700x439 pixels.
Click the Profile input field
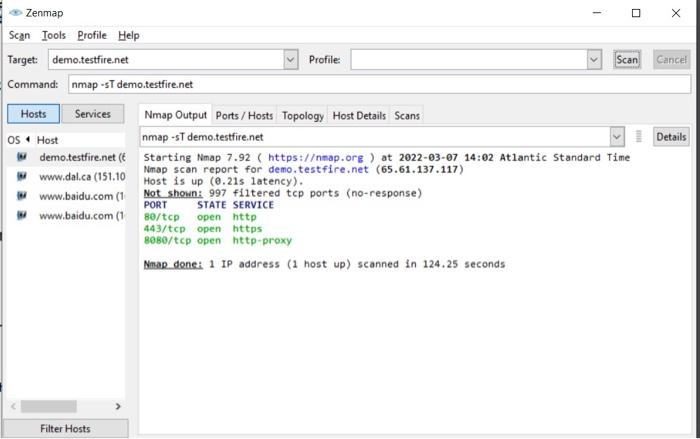tap(469, 59)
